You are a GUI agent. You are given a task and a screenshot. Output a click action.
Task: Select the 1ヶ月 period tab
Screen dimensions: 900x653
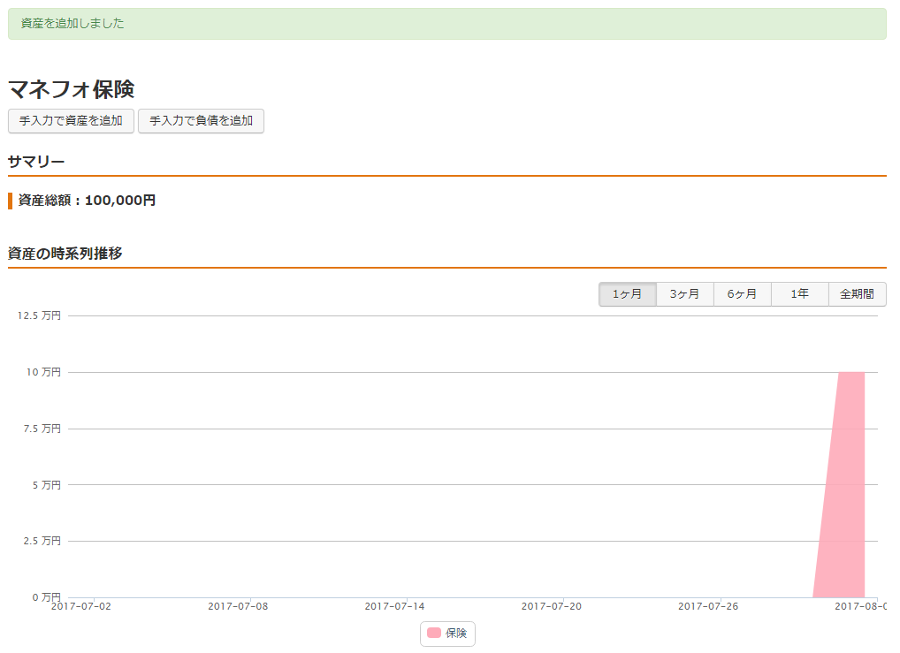tap(627, 294)
